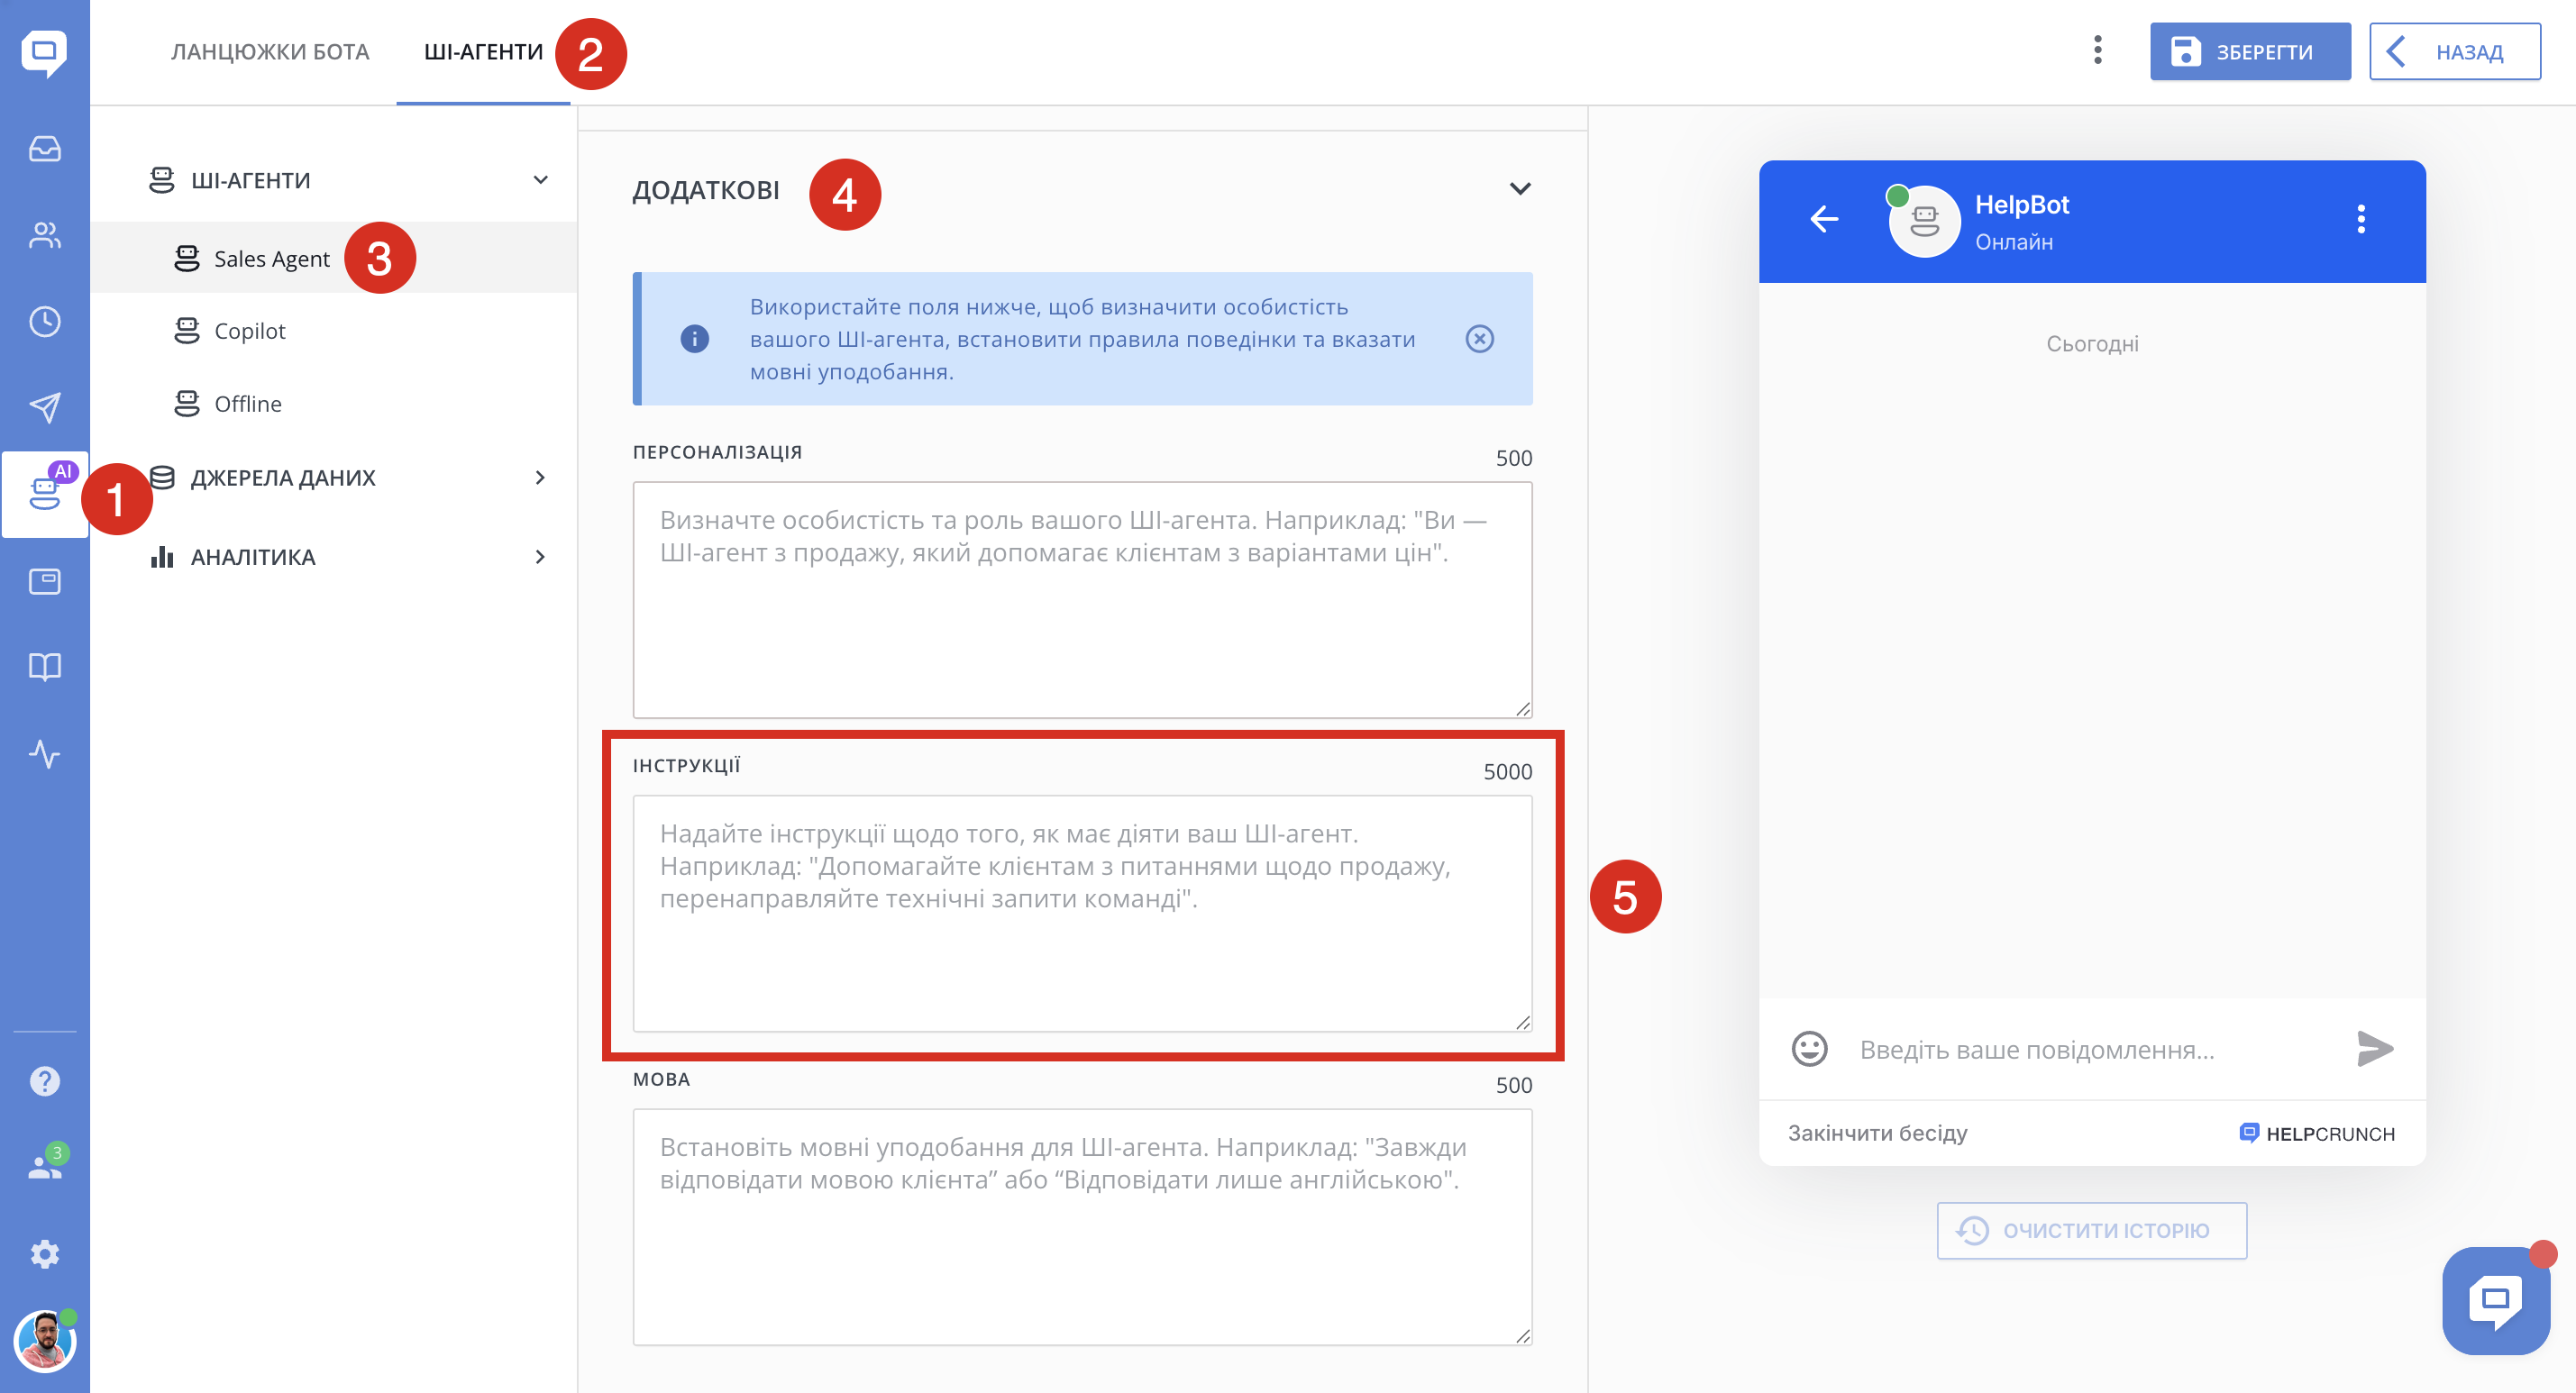This screenshot has height=1393, width=2576.
Task: Open the inbox icon in sidebar
Action: click(x=44, y=149)
